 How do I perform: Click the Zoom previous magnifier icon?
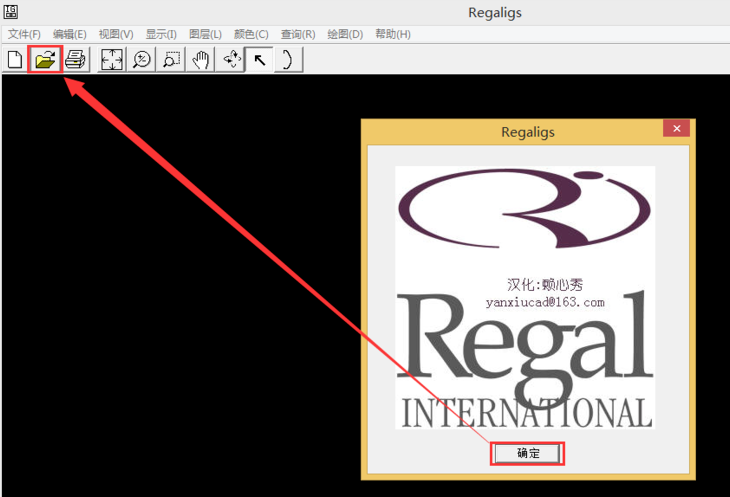click(142, 60)
